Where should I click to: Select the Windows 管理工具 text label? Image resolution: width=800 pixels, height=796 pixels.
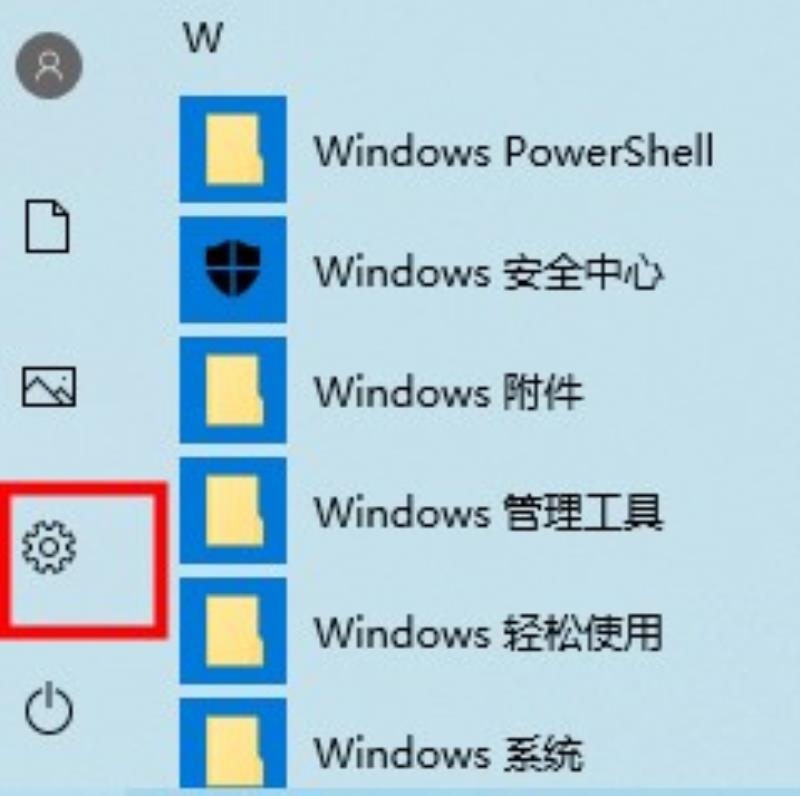pyautogui.click(x=488, y=512)
